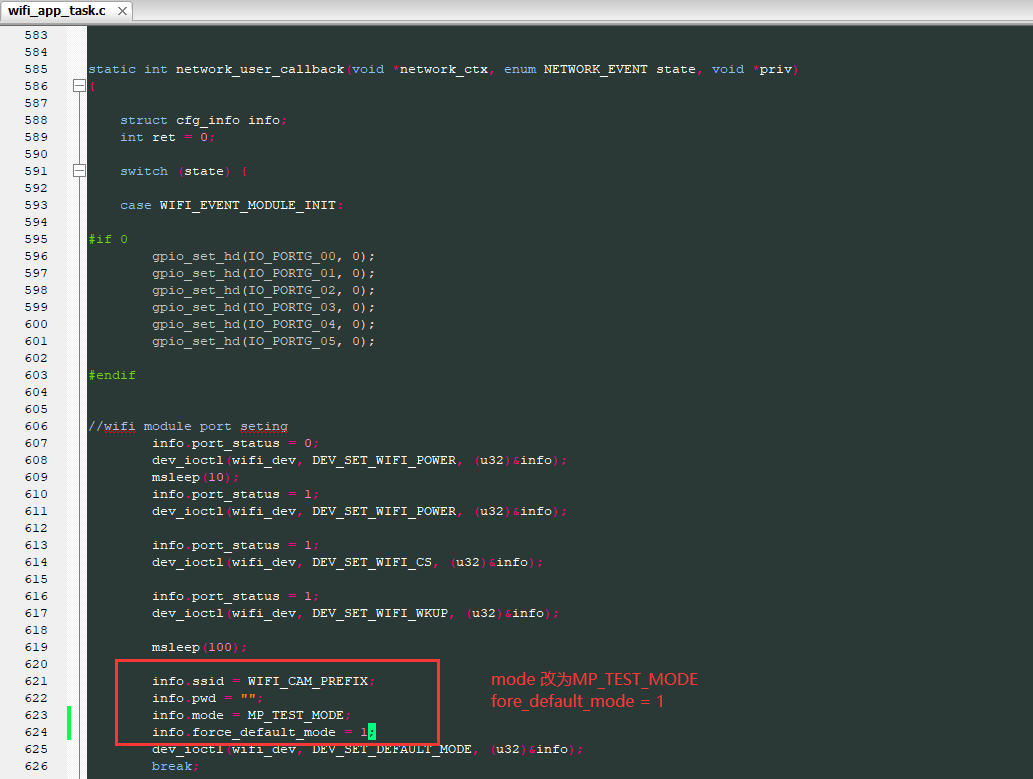Click the WIFI_EVENT_MODULE_INIT case label
1033x779 pixels.
coord(247,205)
